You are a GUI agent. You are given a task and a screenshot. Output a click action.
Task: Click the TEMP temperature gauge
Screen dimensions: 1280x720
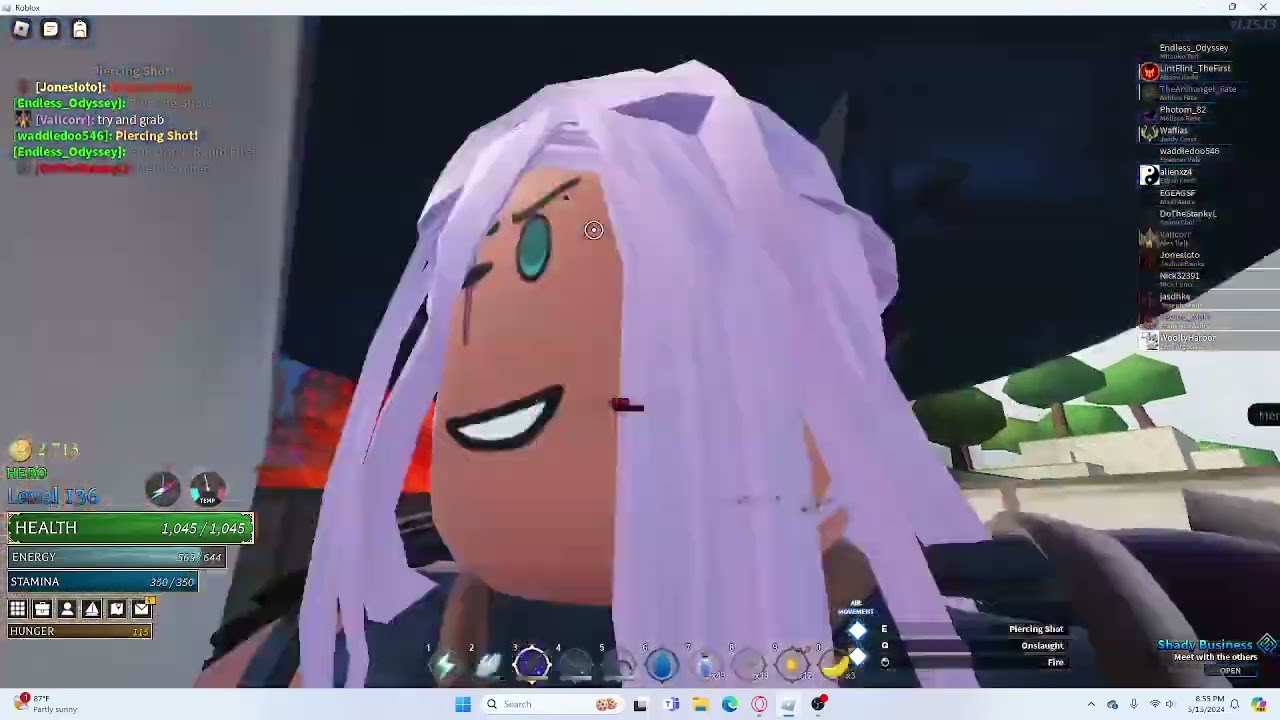point(207,488)
